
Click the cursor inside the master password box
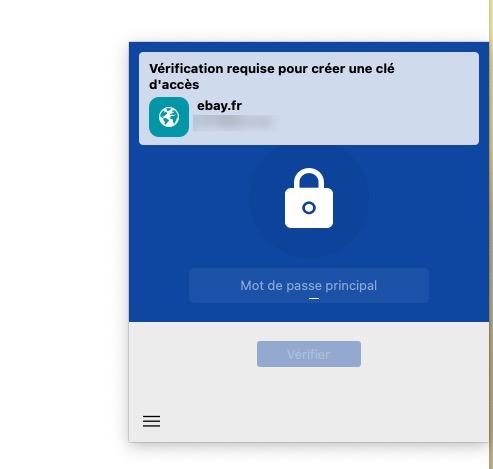[314, 298]
